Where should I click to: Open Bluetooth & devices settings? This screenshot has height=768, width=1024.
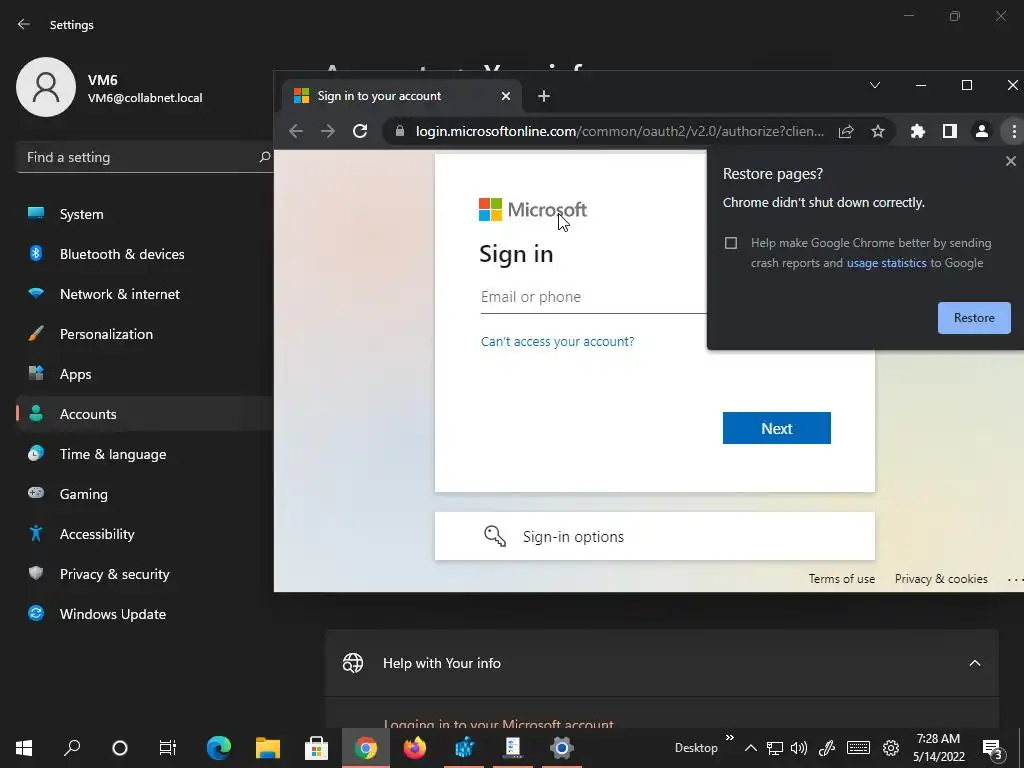click(144, 254)
